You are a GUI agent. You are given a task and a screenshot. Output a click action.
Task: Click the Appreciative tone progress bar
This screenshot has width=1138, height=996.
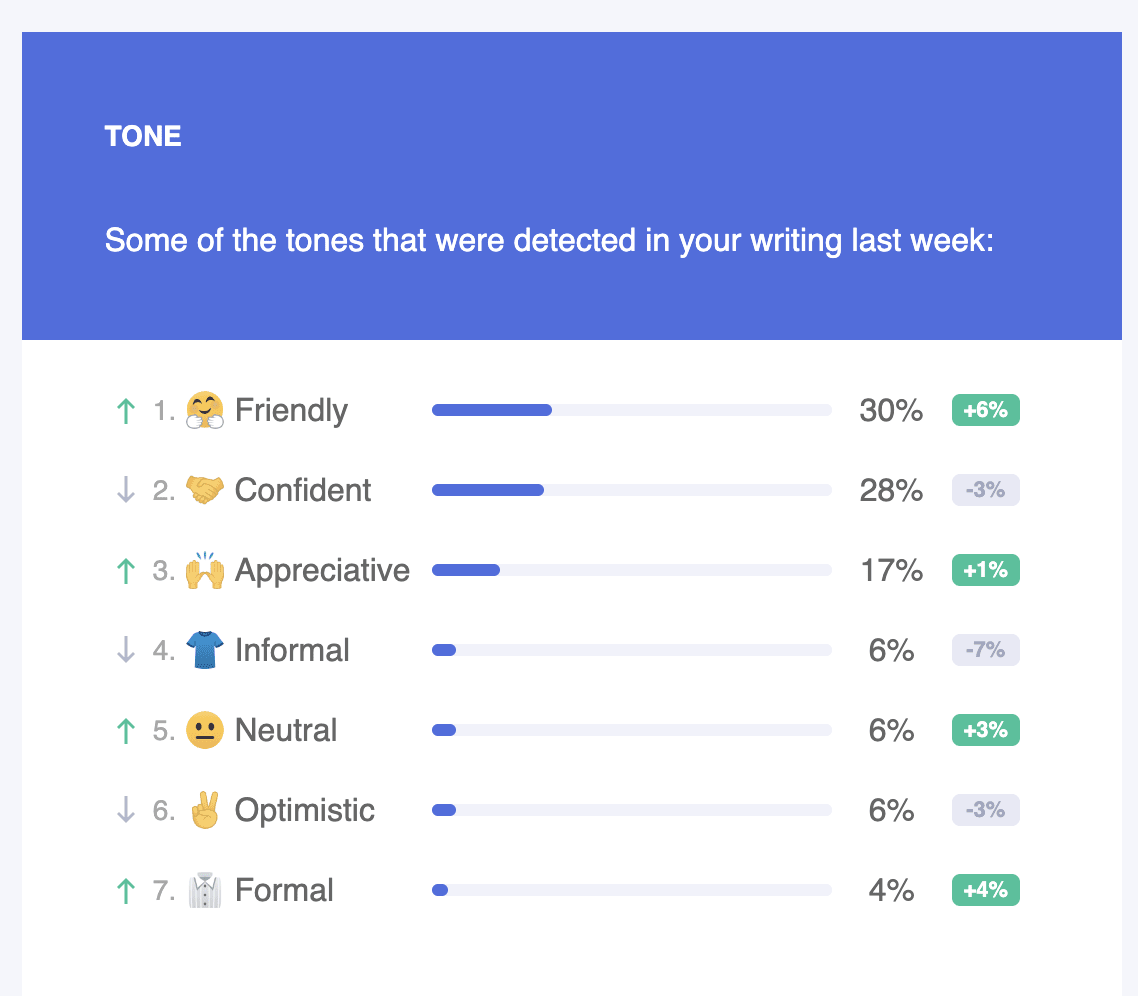[x=631, y=570]
